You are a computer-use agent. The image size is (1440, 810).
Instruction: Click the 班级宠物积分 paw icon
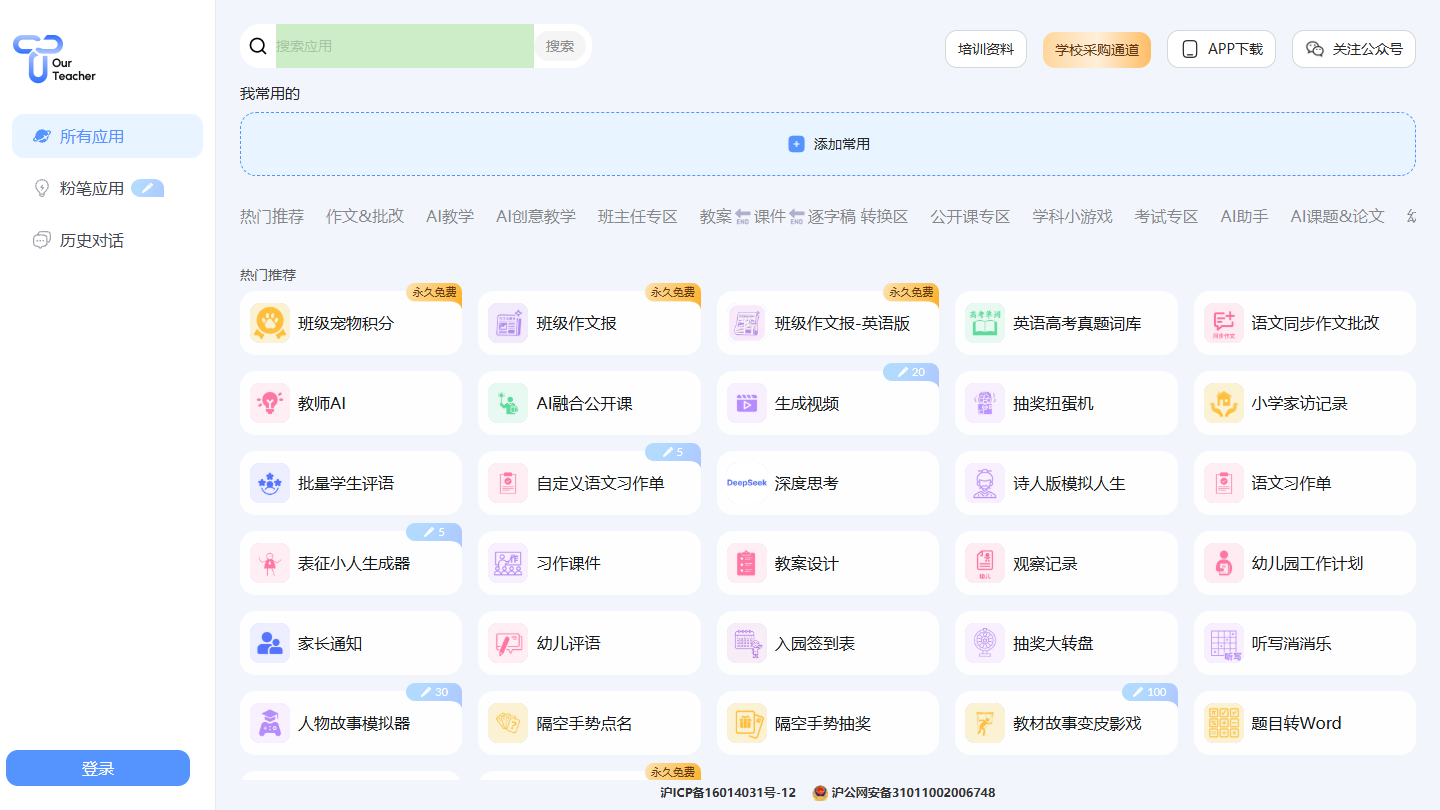click(270, 323)
